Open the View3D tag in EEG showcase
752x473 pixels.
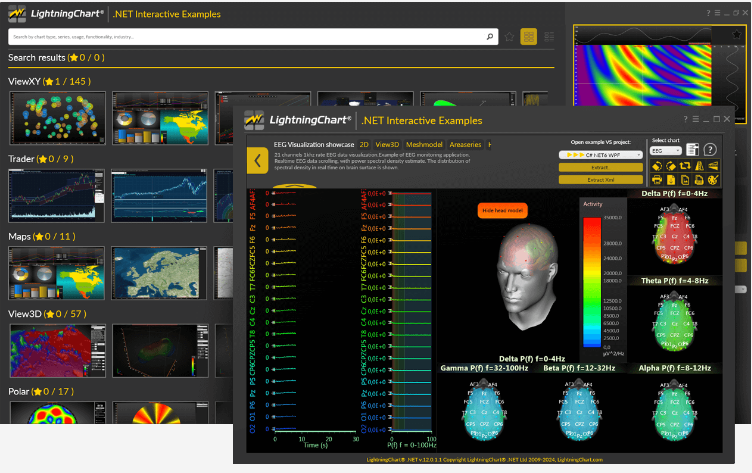387,144
